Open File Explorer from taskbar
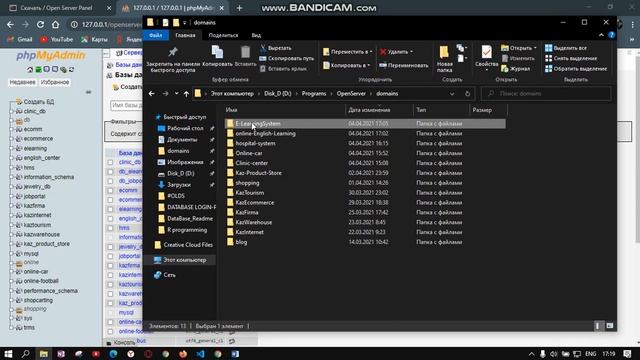 pyautogui.click(x=43, y=353)
